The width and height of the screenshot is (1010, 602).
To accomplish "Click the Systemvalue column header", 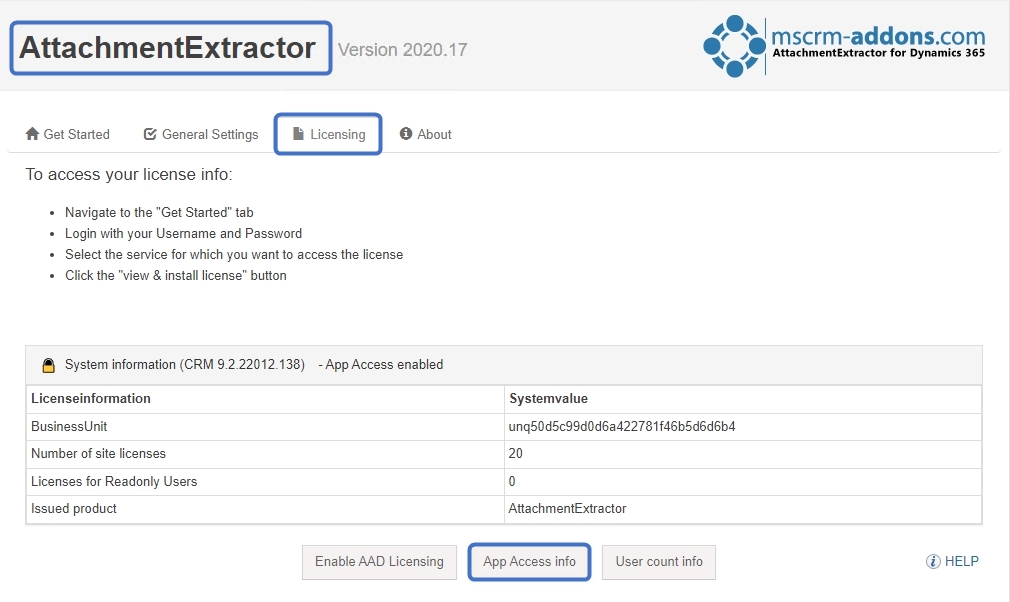I will (x=548, y=399).
